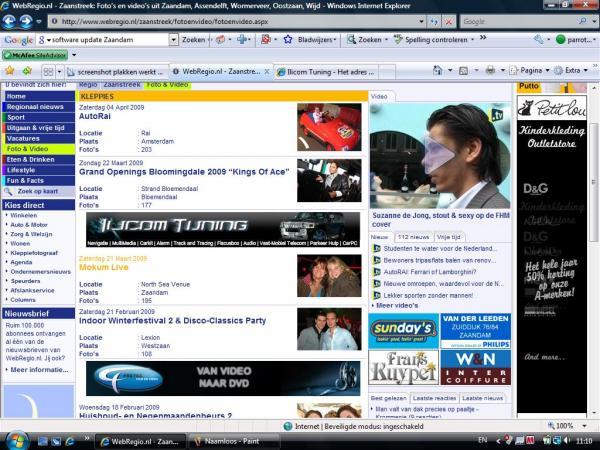Click the browser Forward arrow button
This screenshot has width=600, height=450.
pyautogui.click(x=26, y=22)
